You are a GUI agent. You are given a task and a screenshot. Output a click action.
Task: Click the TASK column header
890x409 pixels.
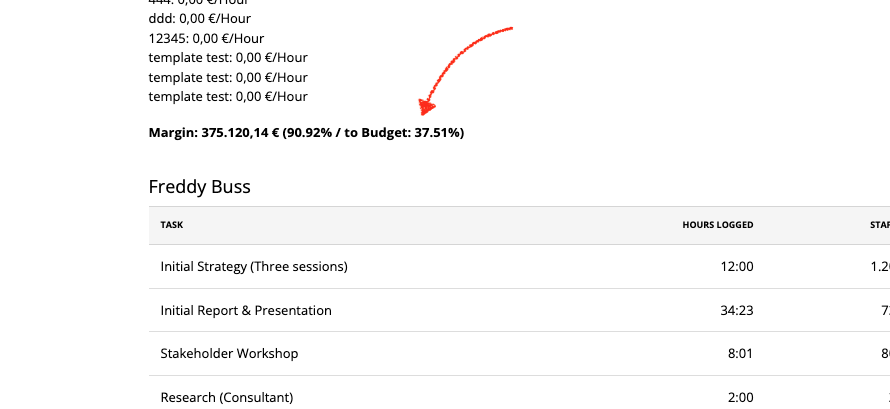171,225
